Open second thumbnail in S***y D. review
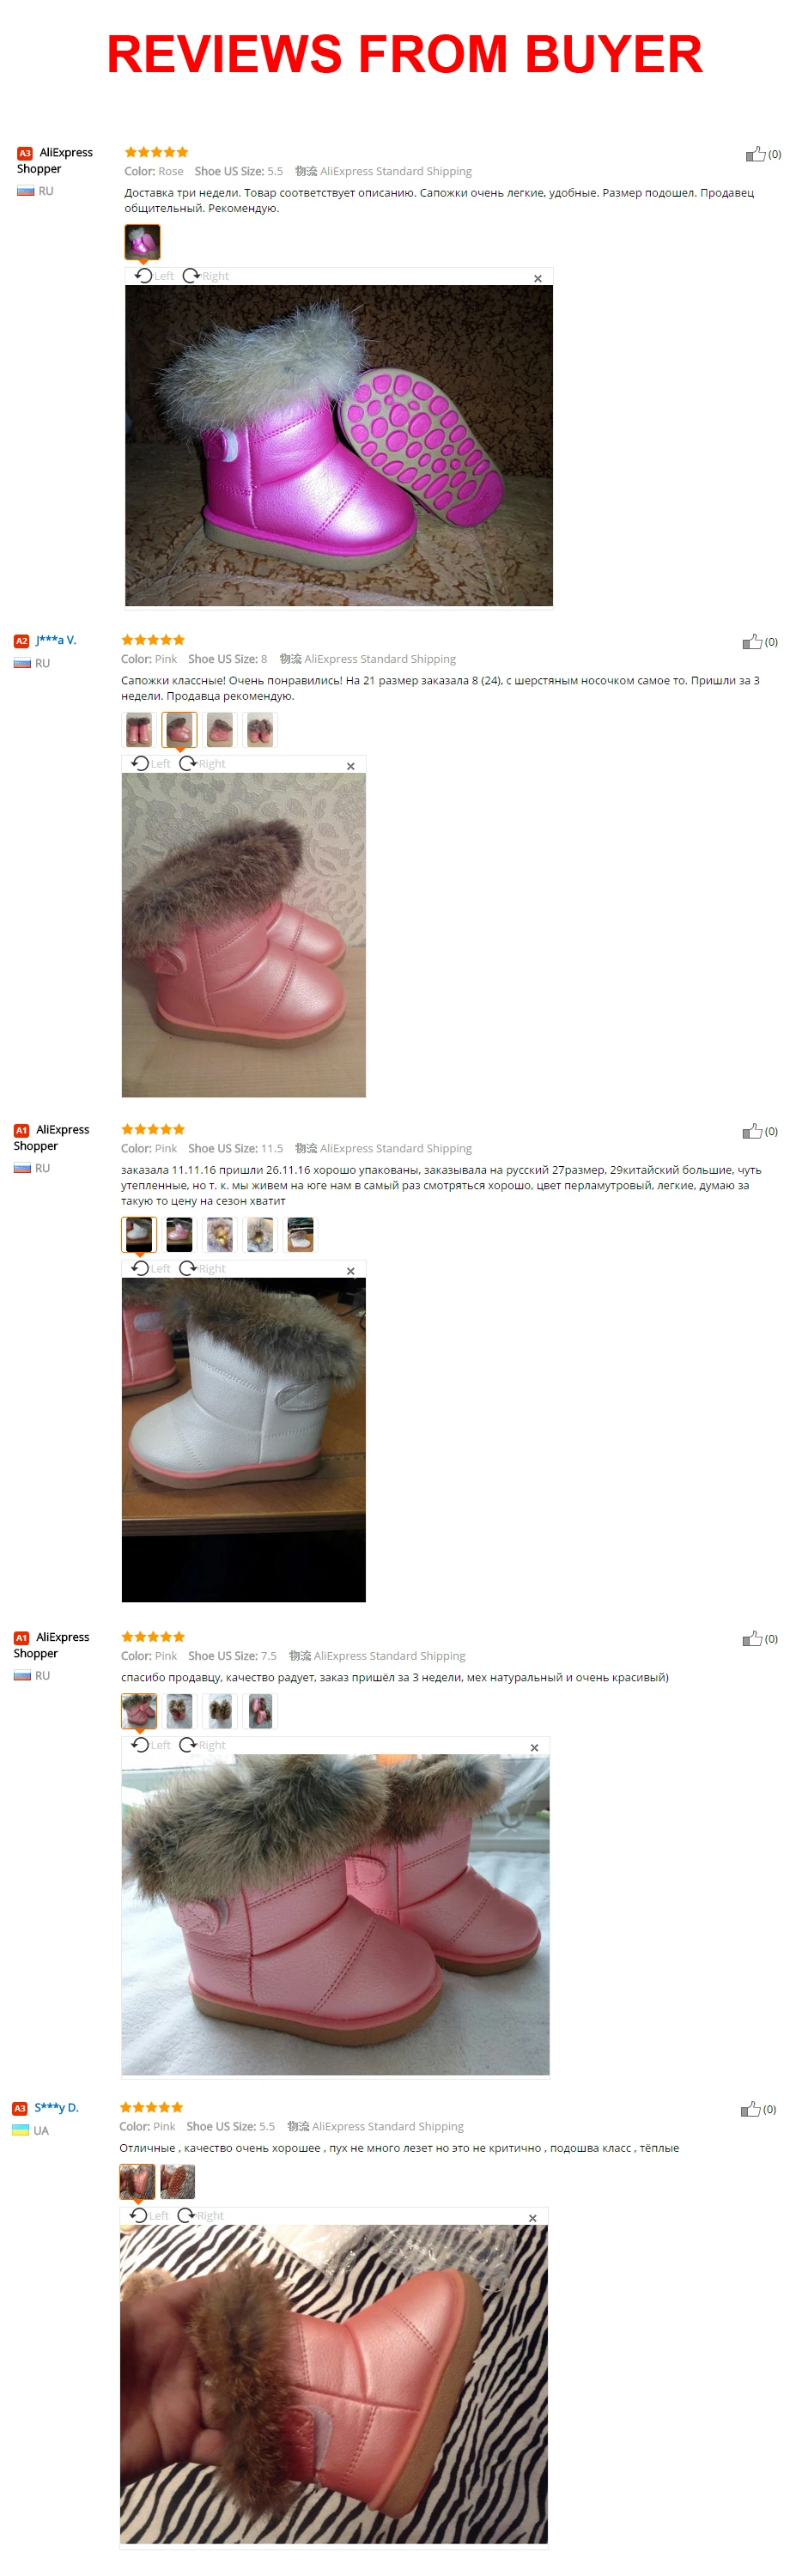This screenshot has height=2576, width=790. [177, 2181]
